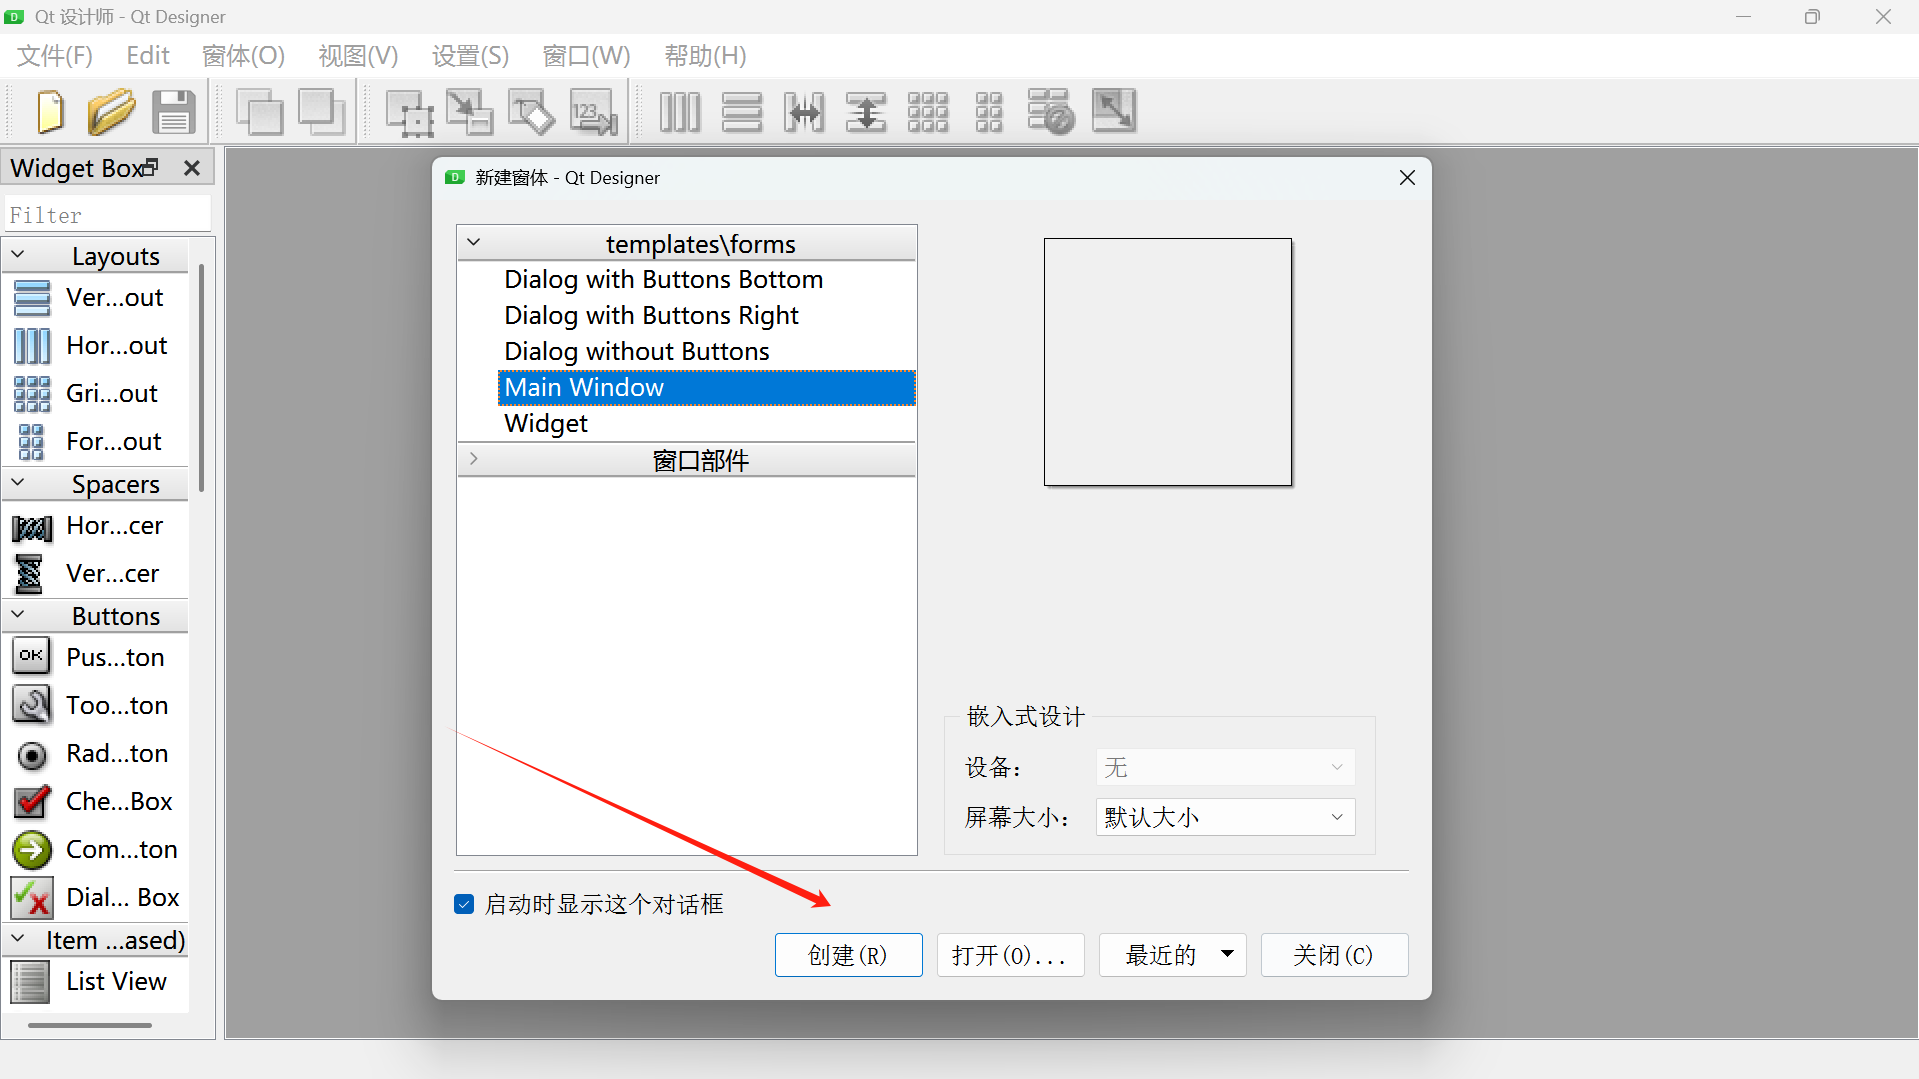Select Dialog with Buttons Bottom template
This screenshot has width=1919, height=1079.
pos(707,279)
